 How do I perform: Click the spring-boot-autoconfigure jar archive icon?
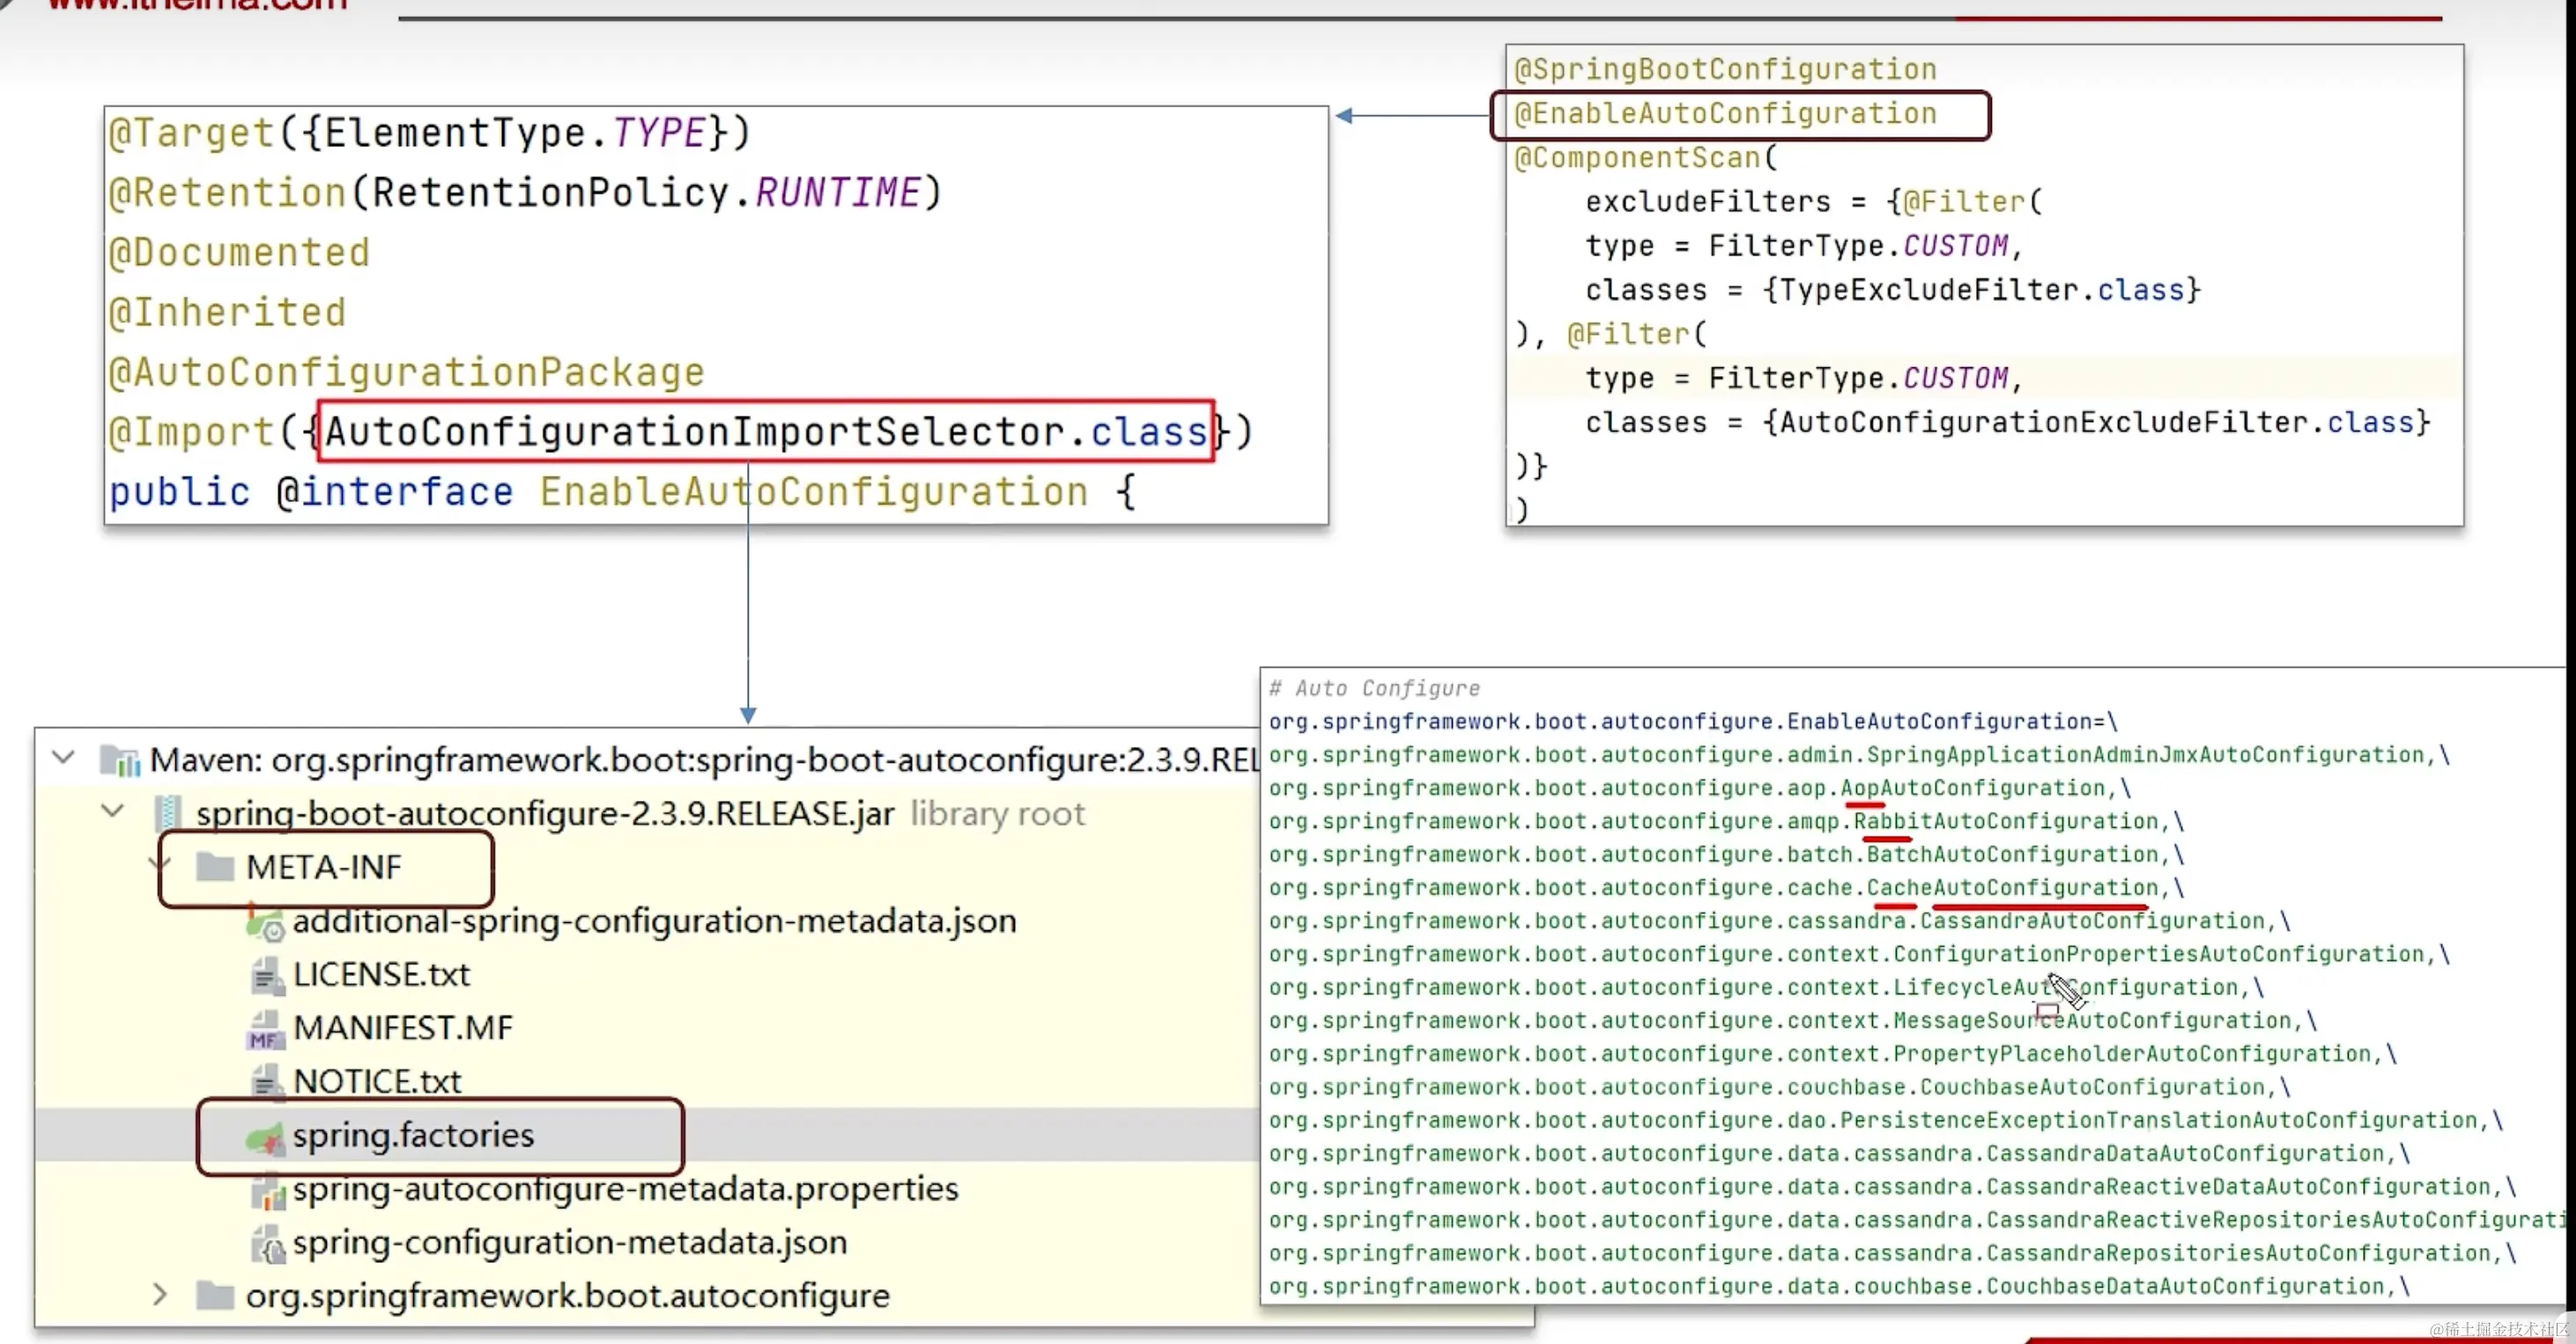(168, 814)
